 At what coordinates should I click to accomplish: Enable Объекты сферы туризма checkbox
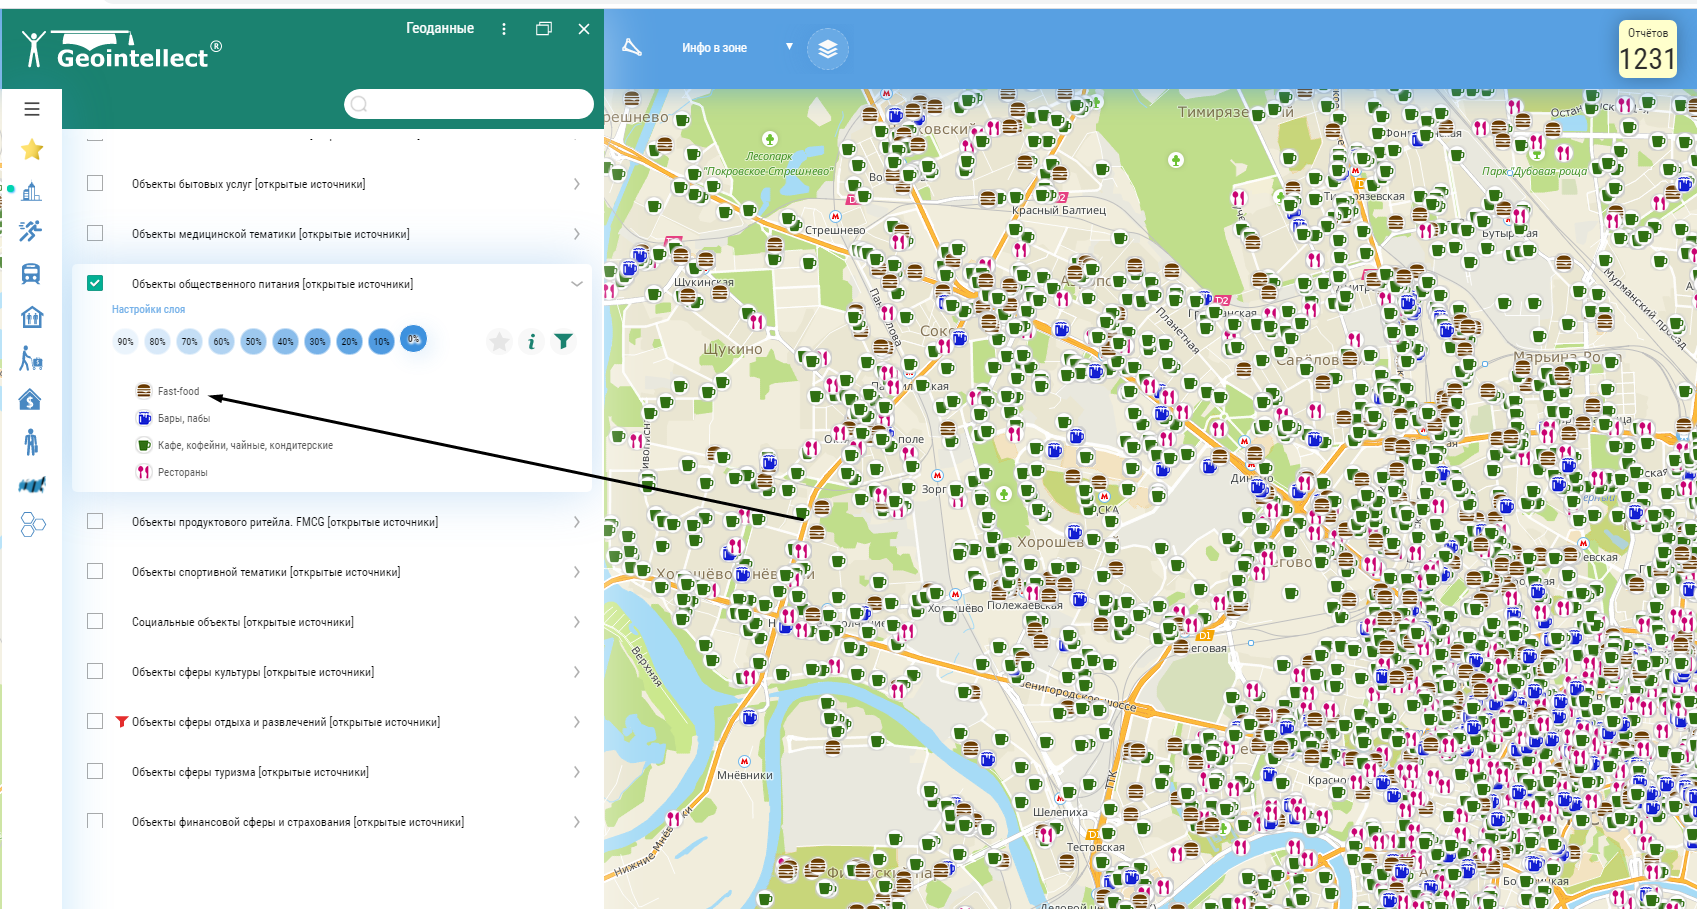(x=95, y=771)
